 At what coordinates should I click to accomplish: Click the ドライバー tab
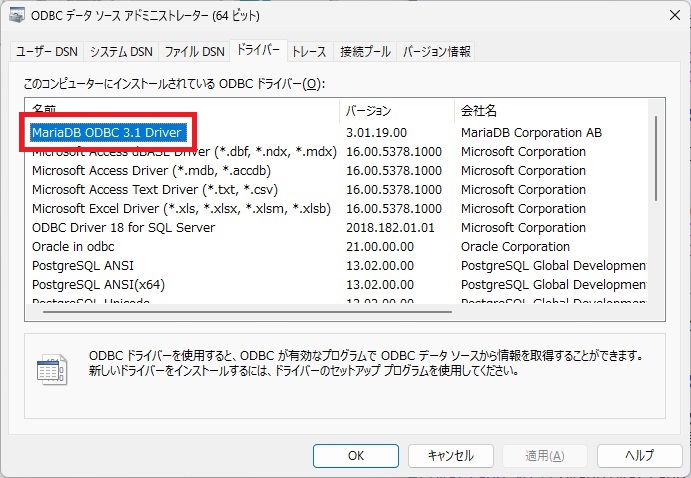coord(258,50)
